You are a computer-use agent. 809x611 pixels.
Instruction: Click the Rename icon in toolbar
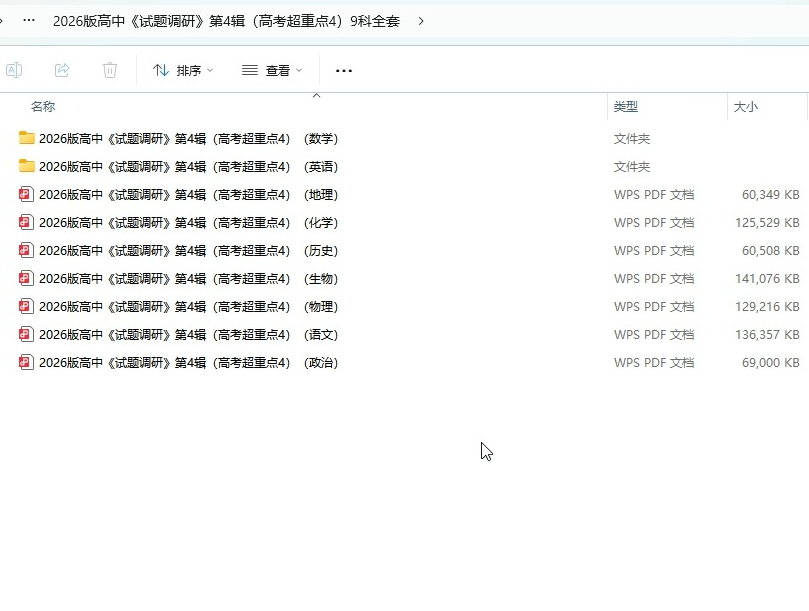(14, 70)
